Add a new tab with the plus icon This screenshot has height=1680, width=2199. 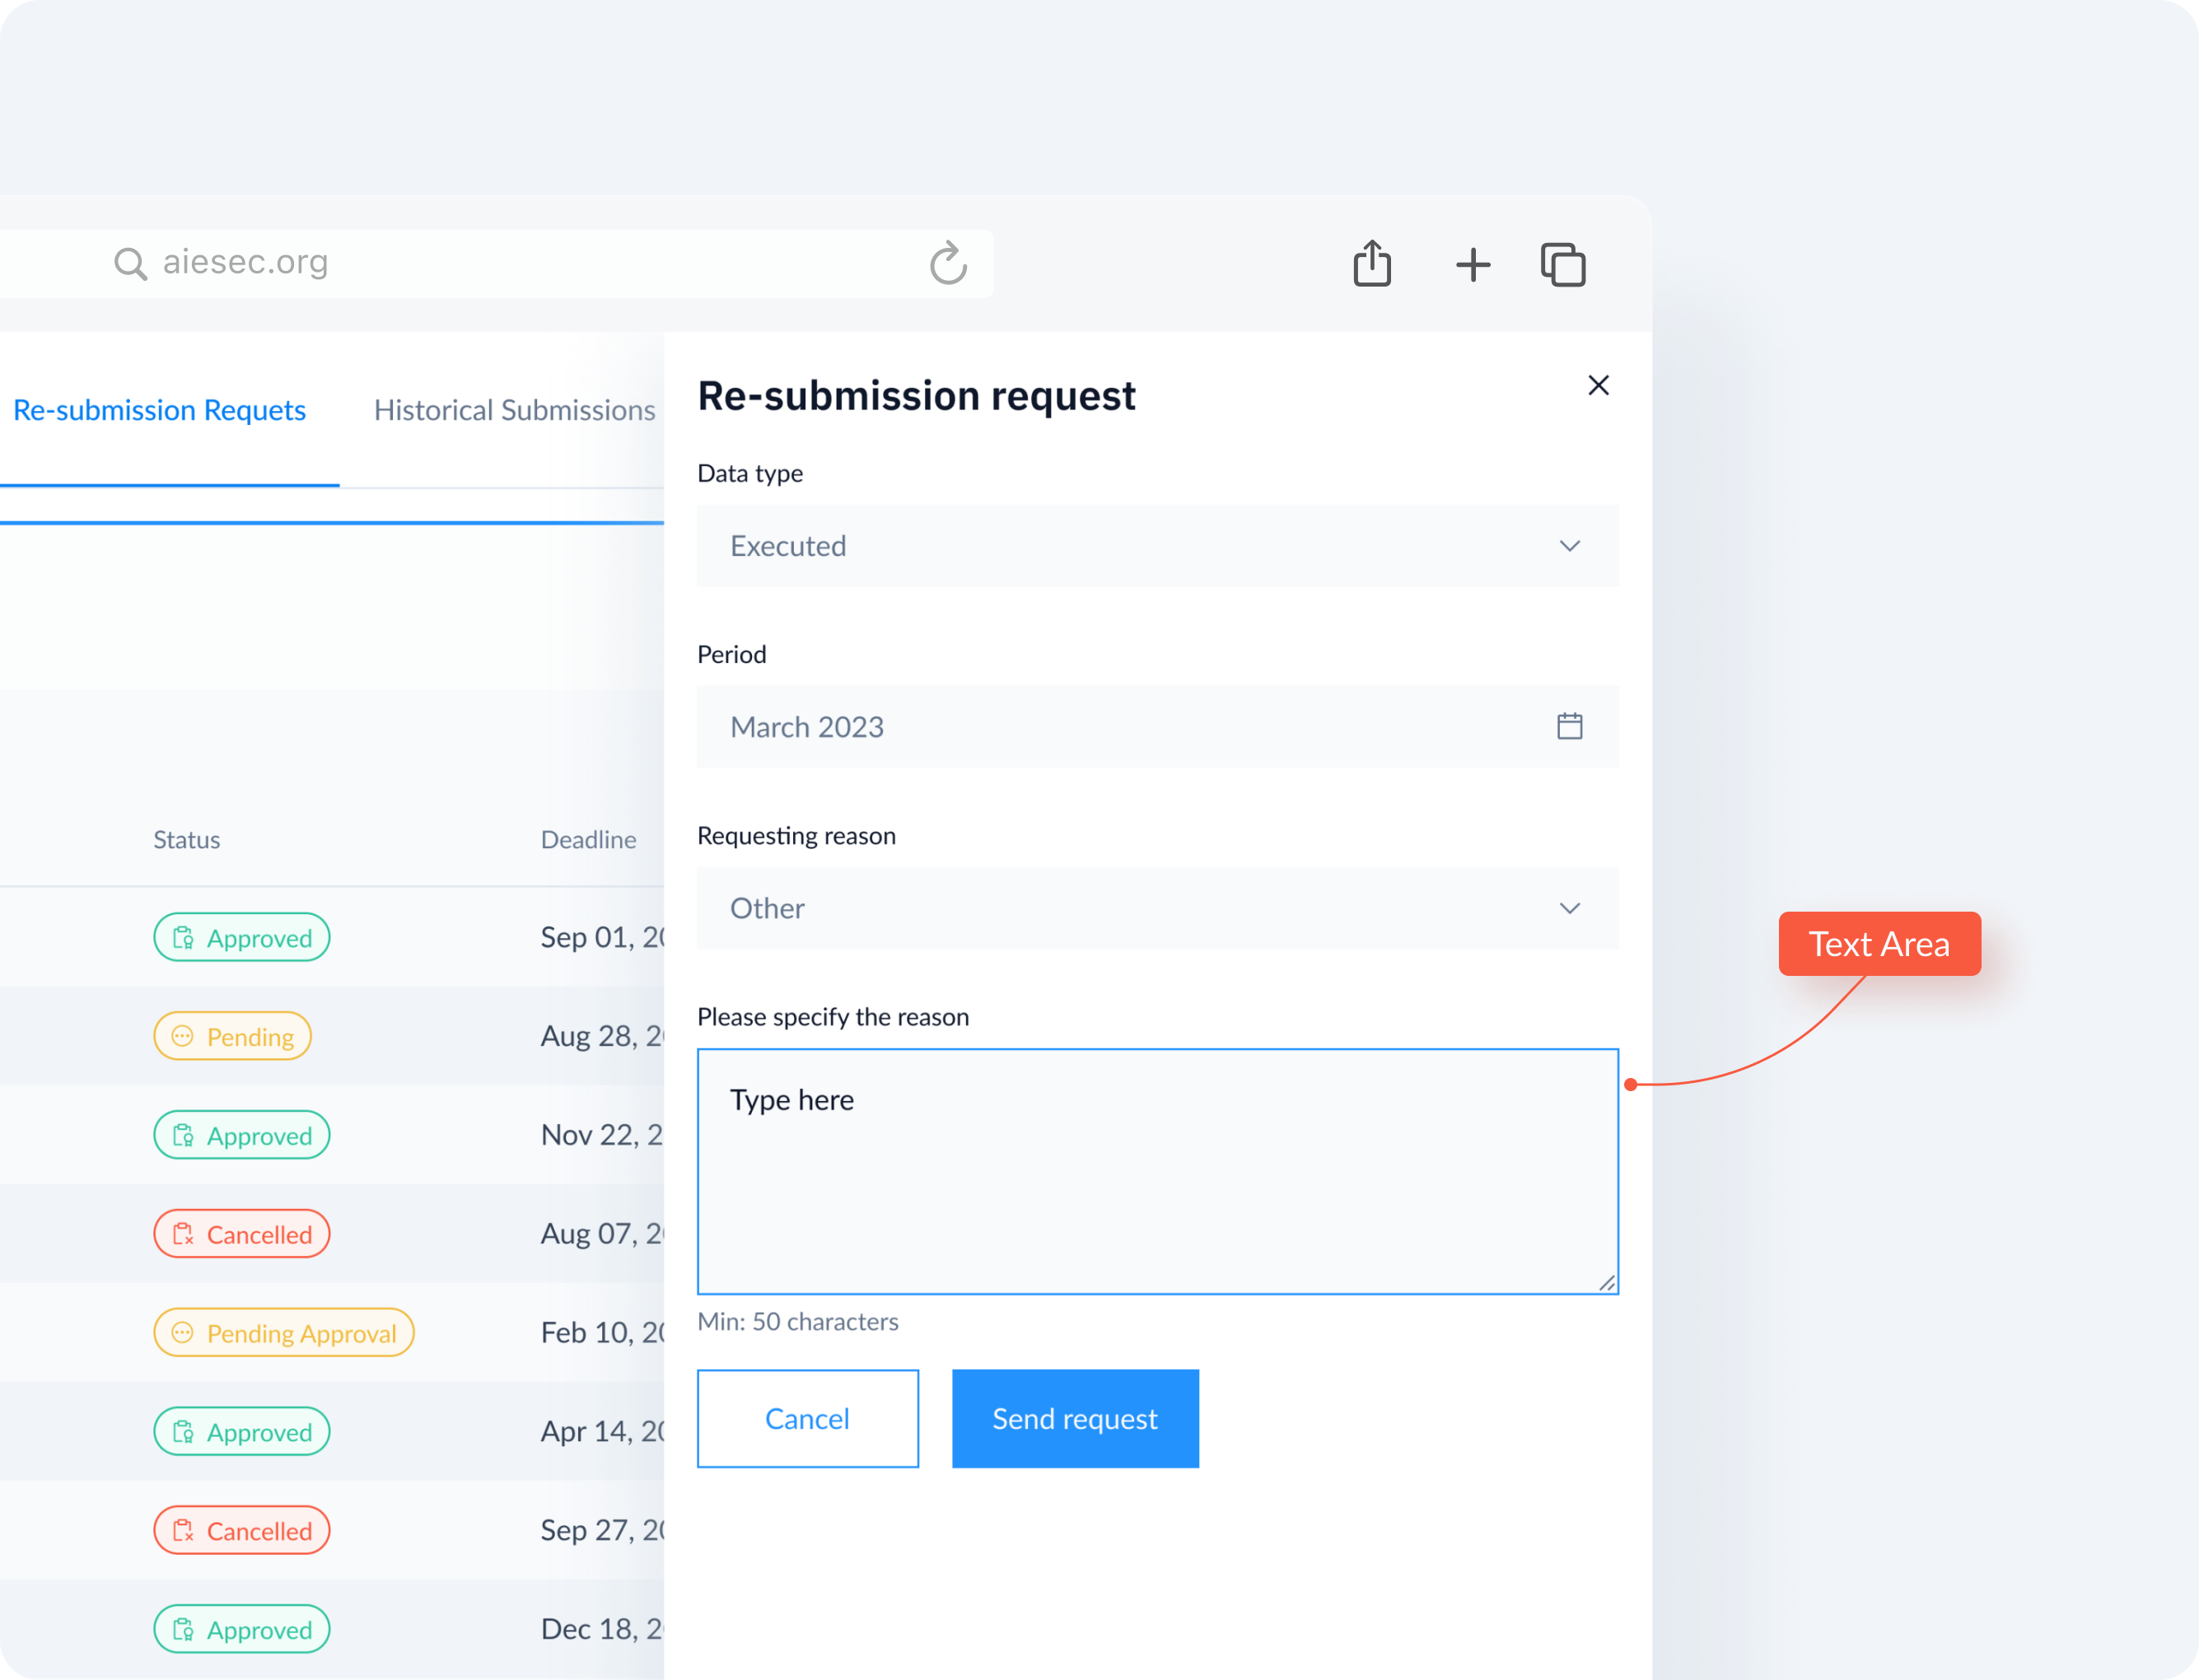pyautogui.click(x=1472, y=264)
